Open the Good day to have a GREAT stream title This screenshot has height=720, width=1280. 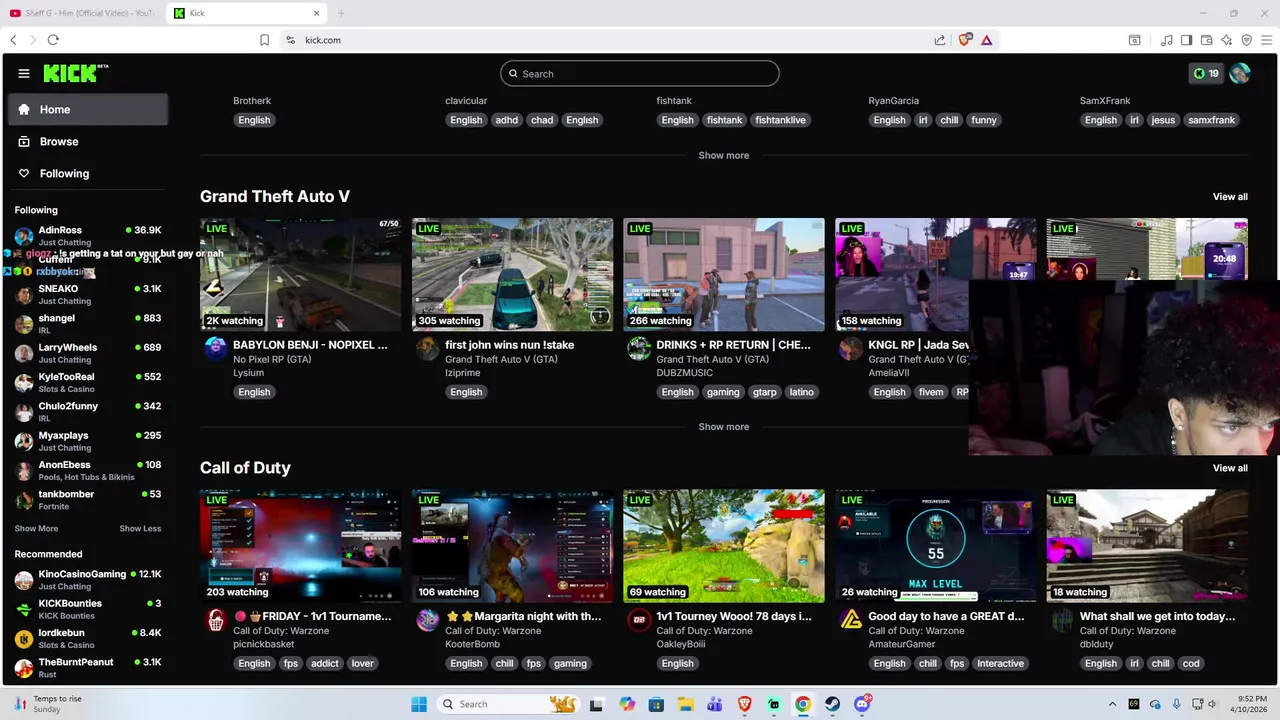tap(946, 616)
